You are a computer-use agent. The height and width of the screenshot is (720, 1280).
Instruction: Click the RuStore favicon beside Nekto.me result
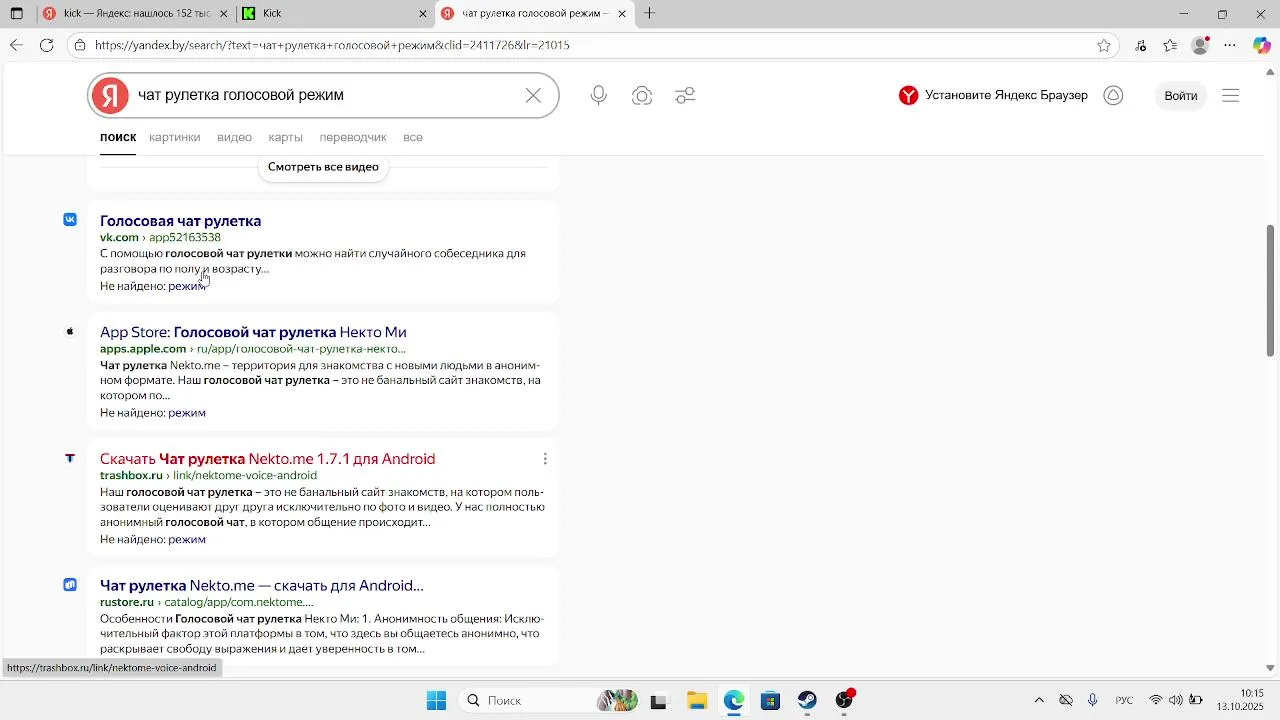coord(70,585)
